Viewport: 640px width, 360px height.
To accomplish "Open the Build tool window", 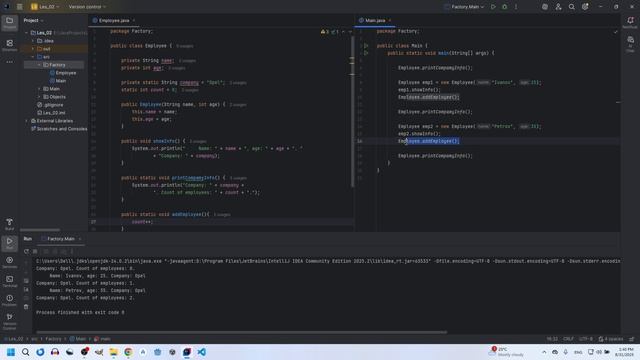I will click(x=9, y=224).
